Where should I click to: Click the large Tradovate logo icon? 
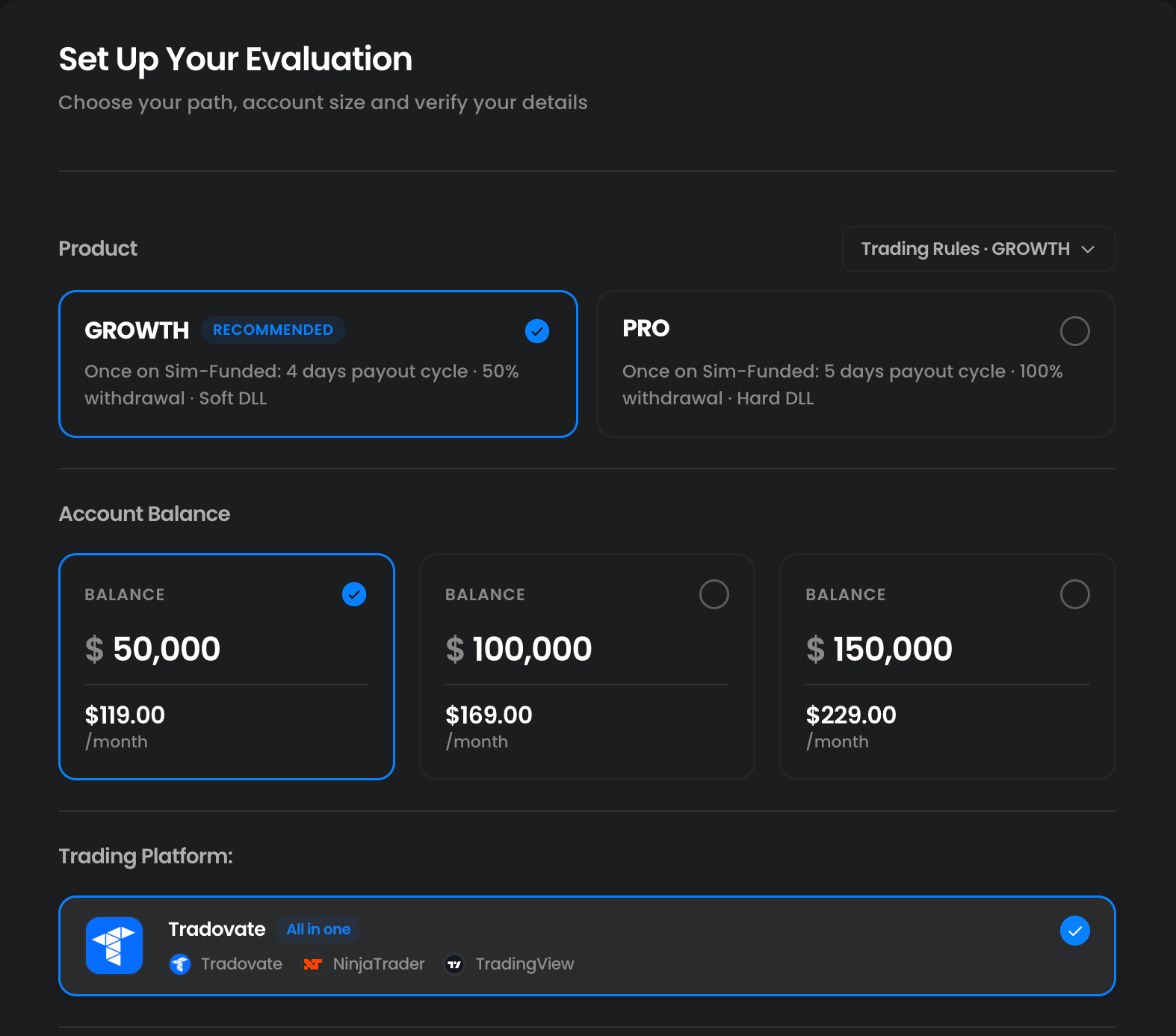pyautogui.click(x=114, y=945)
